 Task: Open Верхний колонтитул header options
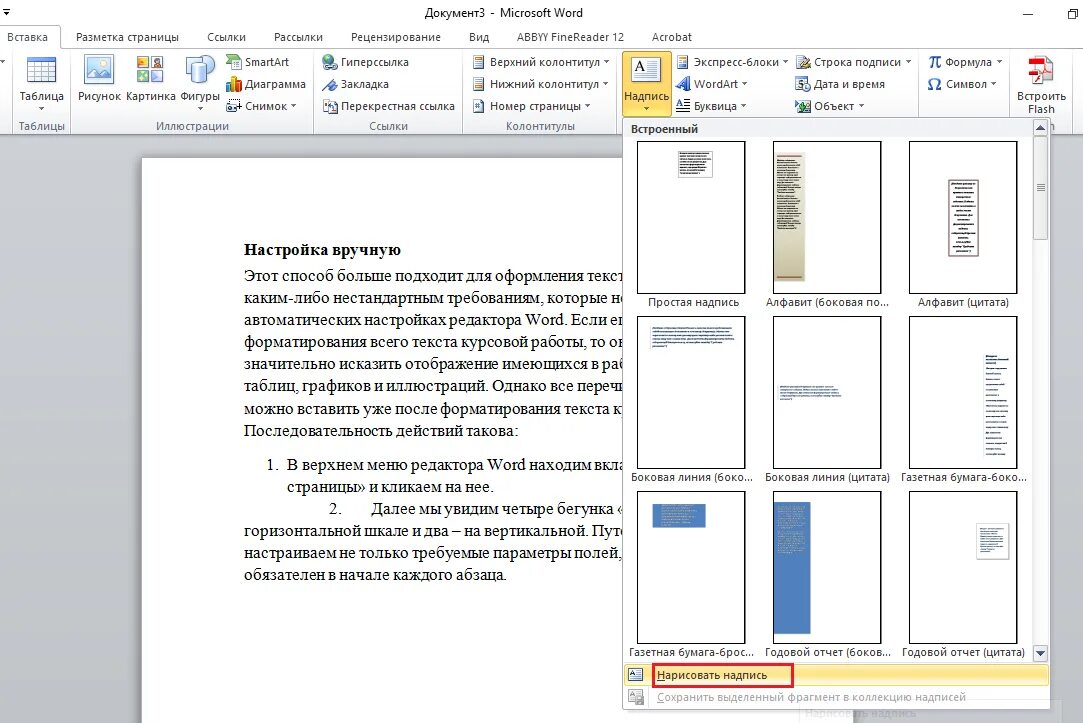pos(541,62)
